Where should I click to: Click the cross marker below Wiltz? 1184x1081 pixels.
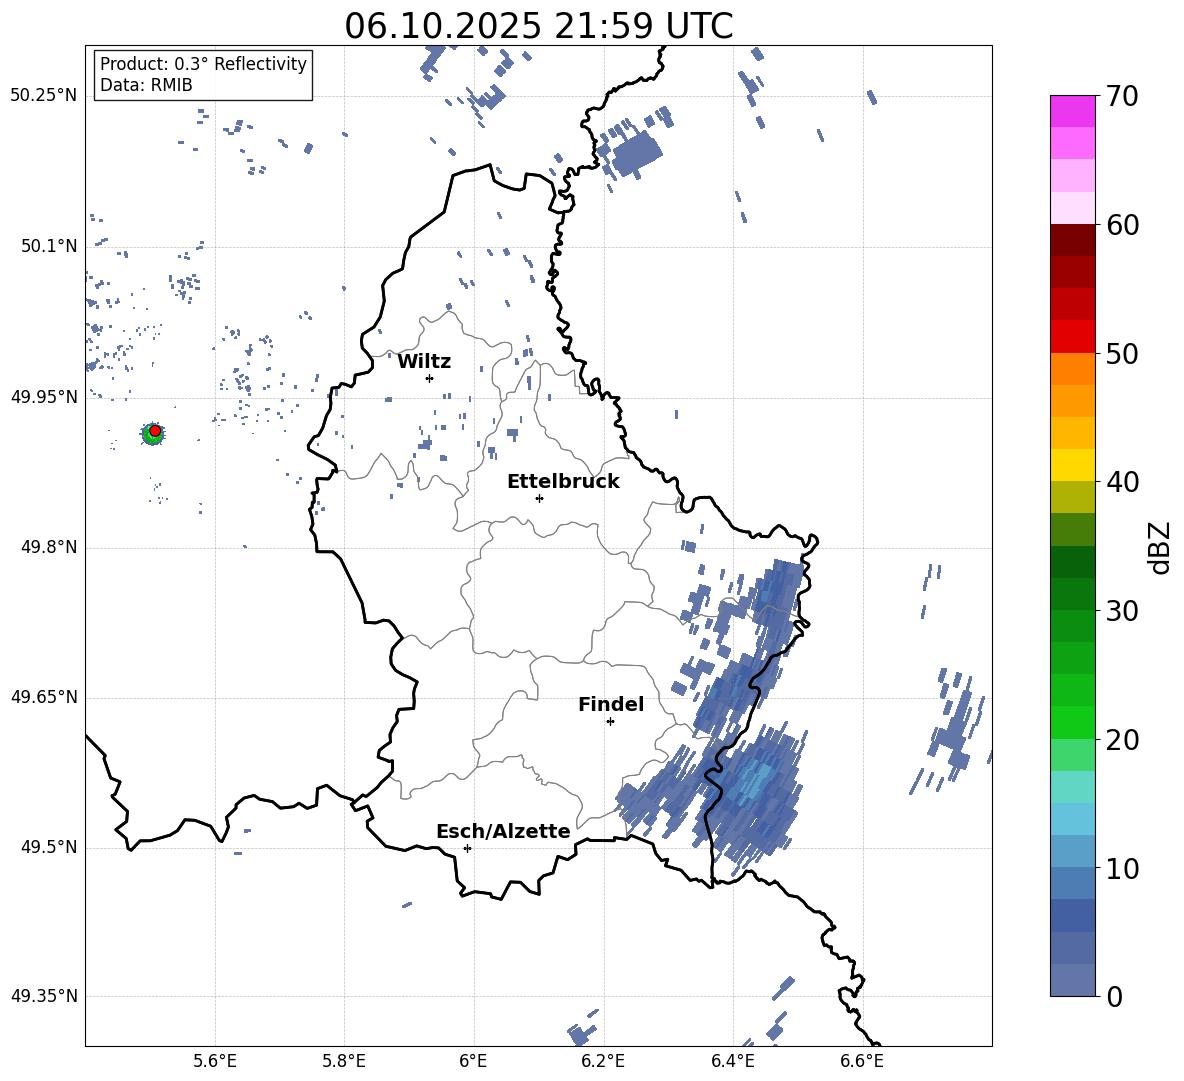click(x=429, y=378)
